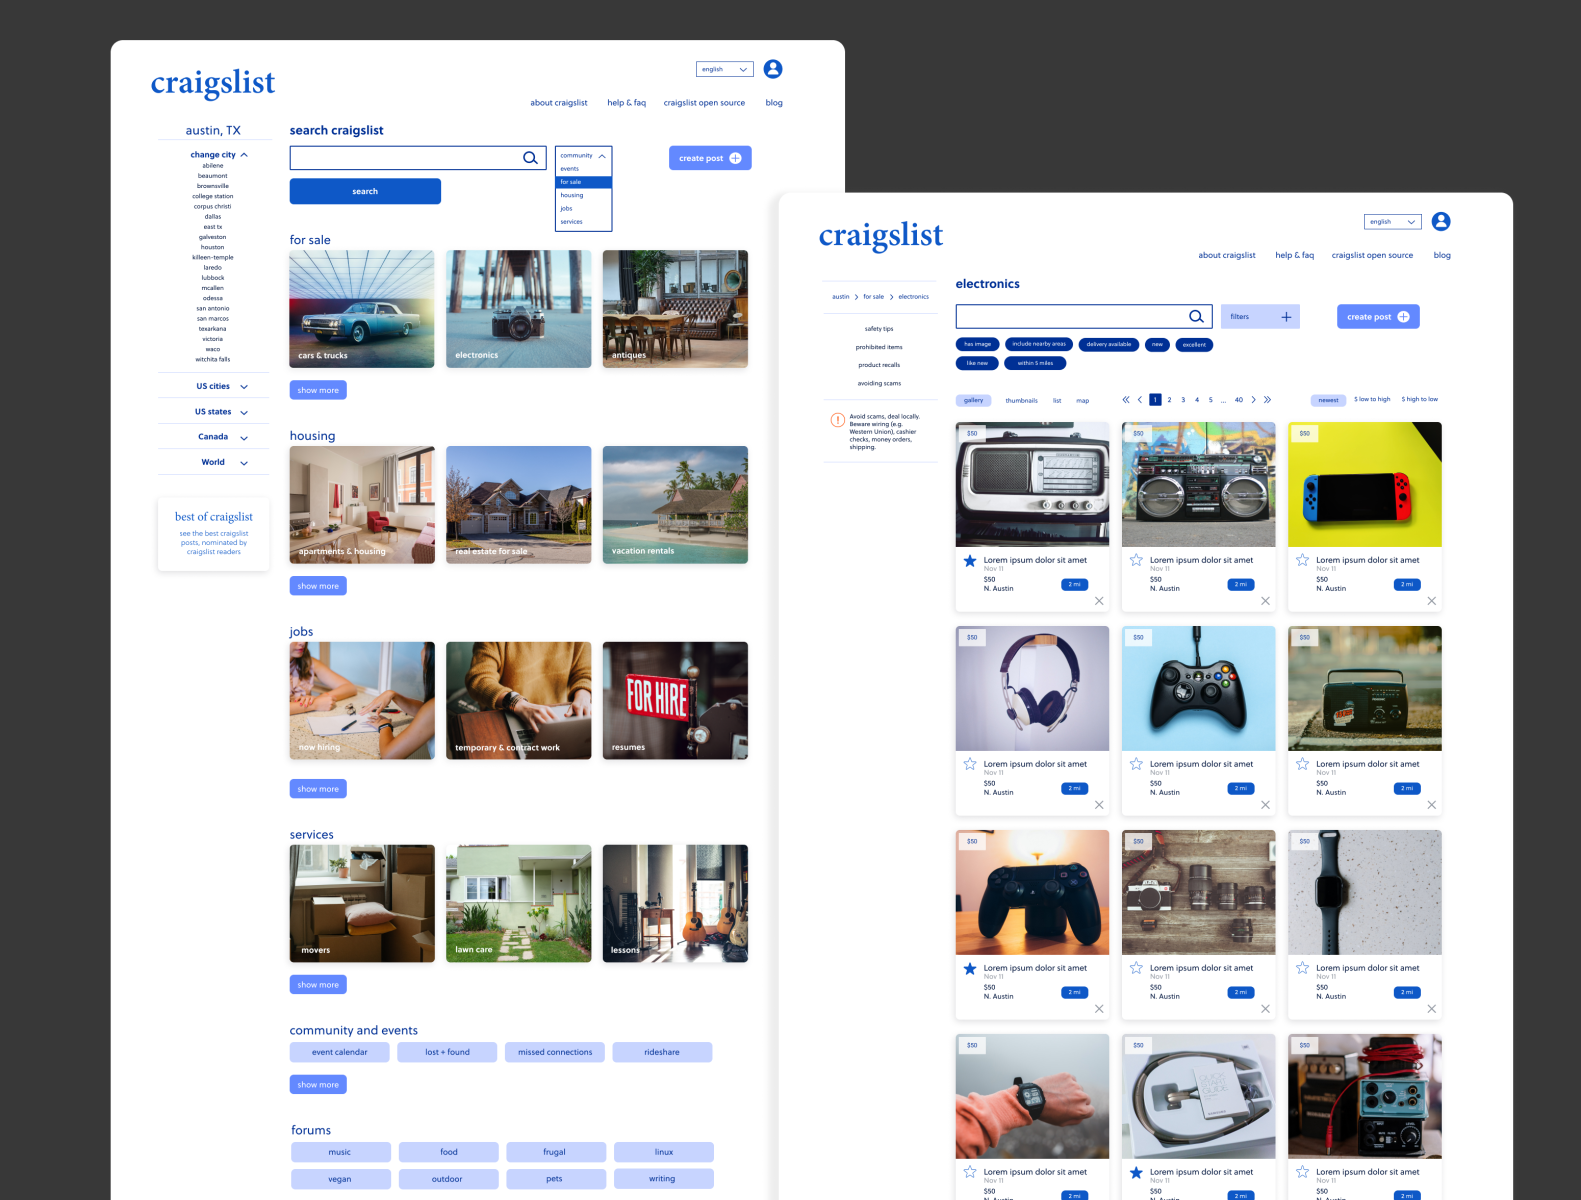The image size is (1581, 1200).
Task: Favorite the boombox listing star
Action: (1136, 560)
